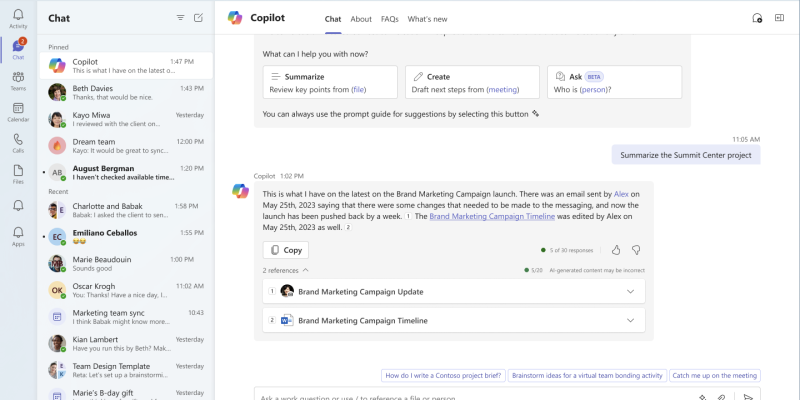Click the (file) placeholder in Summarize card
Image resolution: width=800 pixels, height=400 pixels.
tap(359, 89)
